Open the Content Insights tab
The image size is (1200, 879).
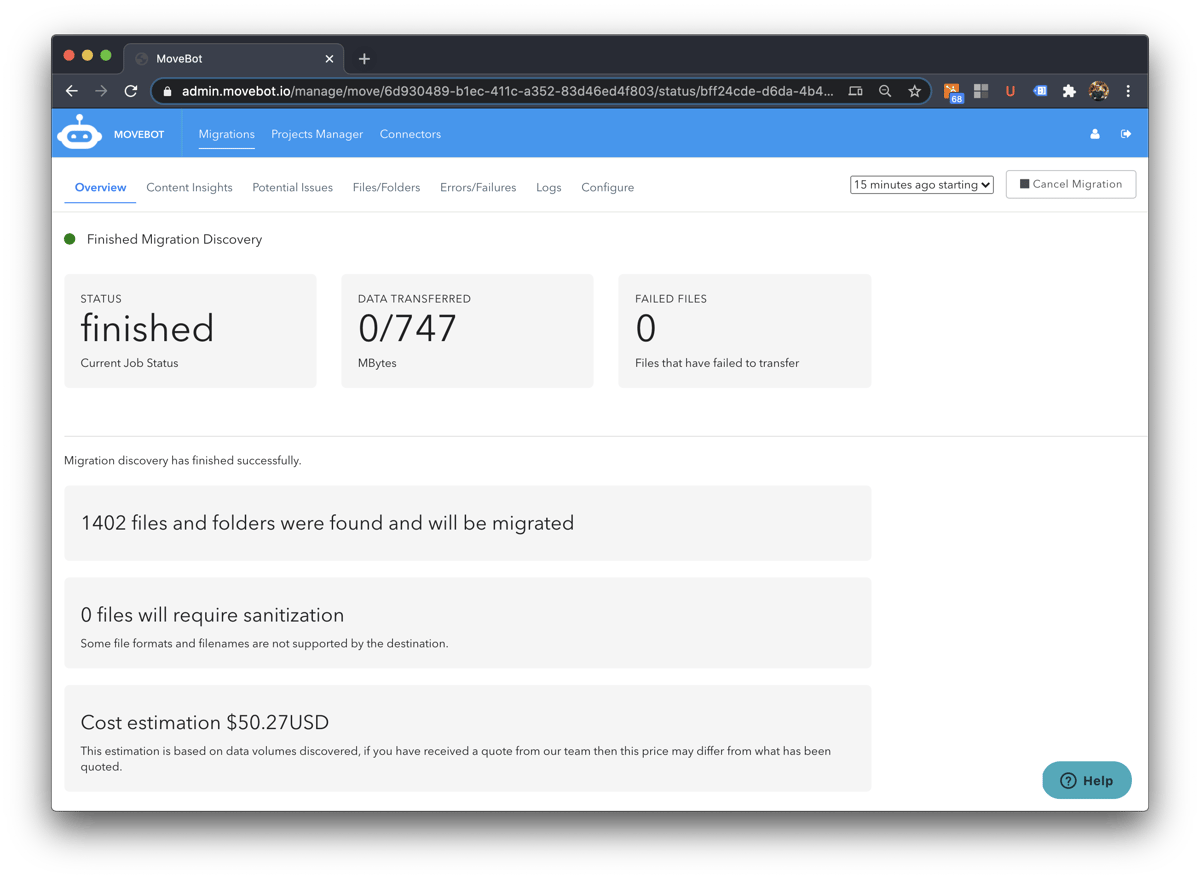pos(189,187)
